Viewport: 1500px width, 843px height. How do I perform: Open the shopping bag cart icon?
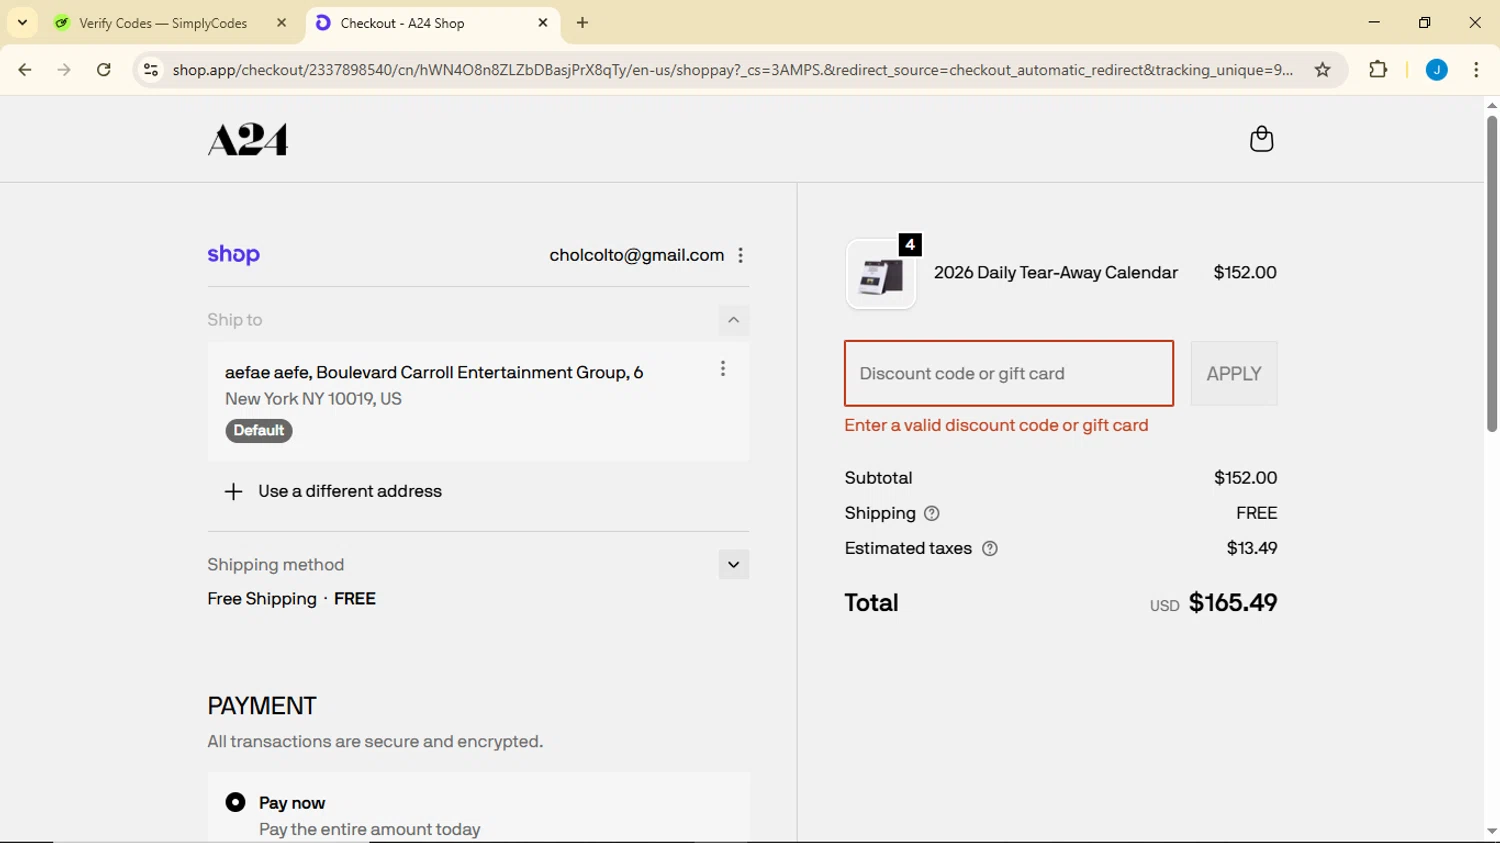[x=1261, y=139]
